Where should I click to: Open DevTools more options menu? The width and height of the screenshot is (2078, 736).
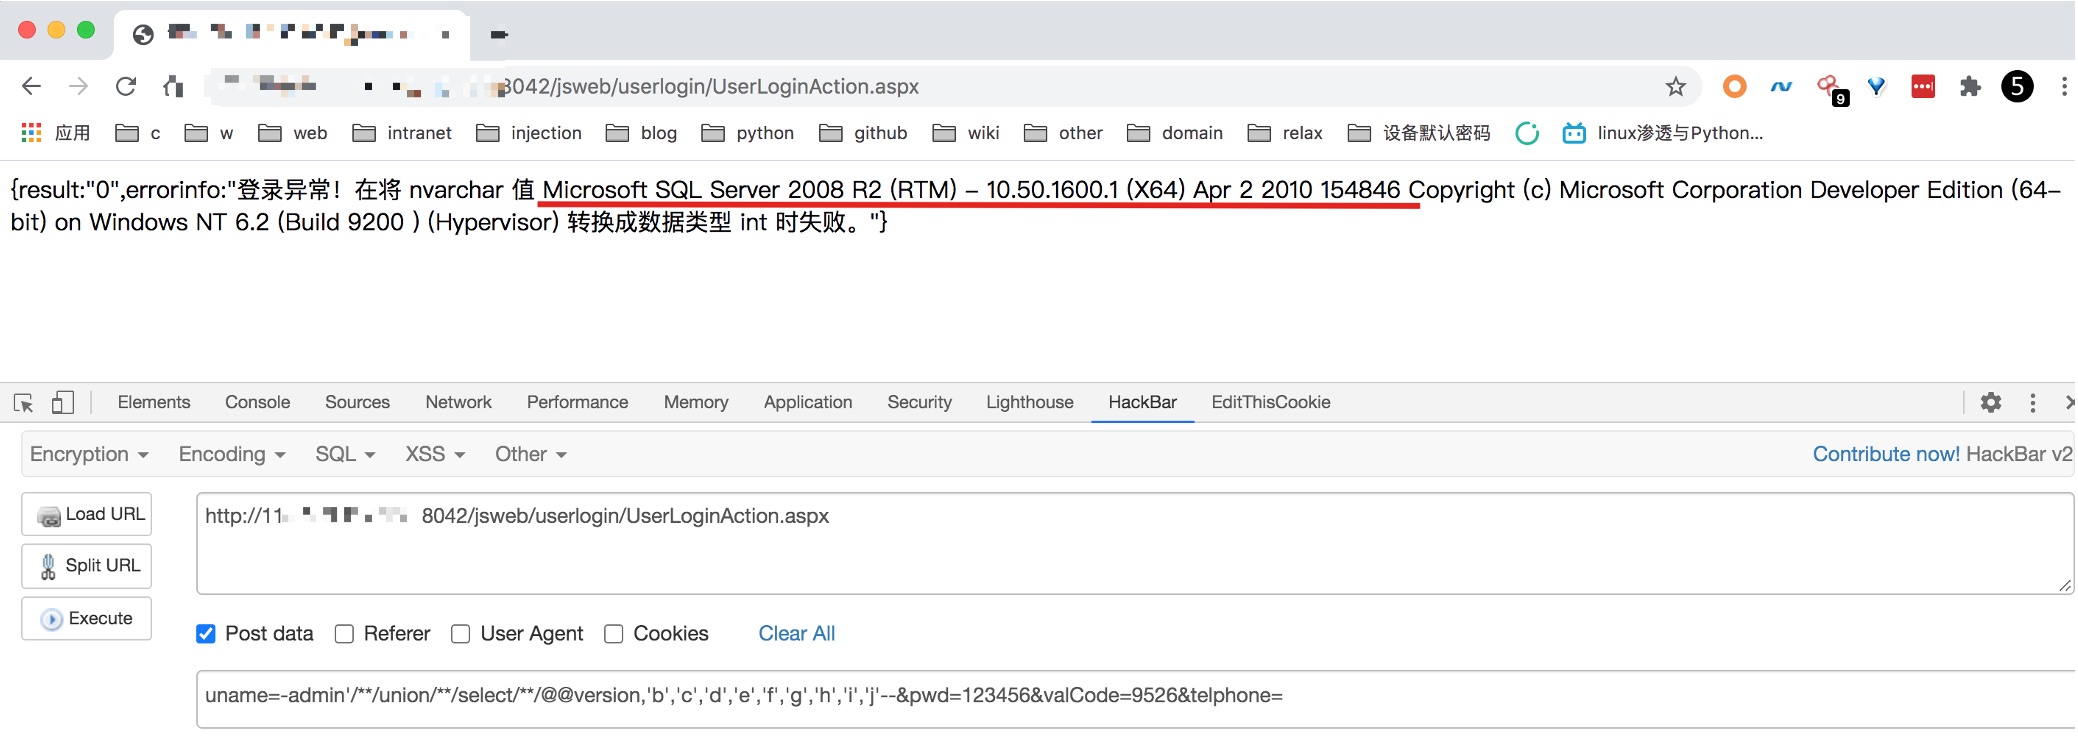coord(2032,403)
